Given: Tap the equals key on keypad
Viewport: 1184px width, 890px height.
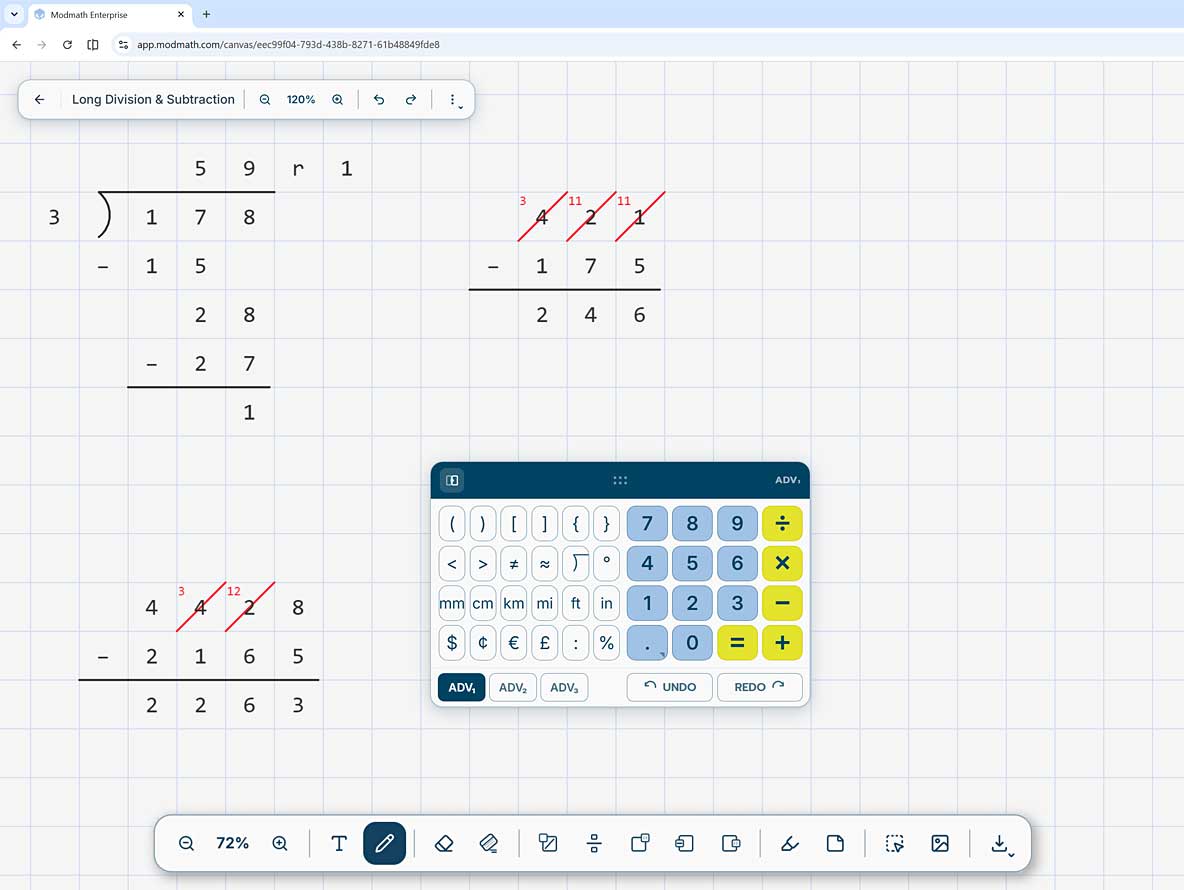Looking at the screenshot, I should pyautogui.click(x=737, y=642).
